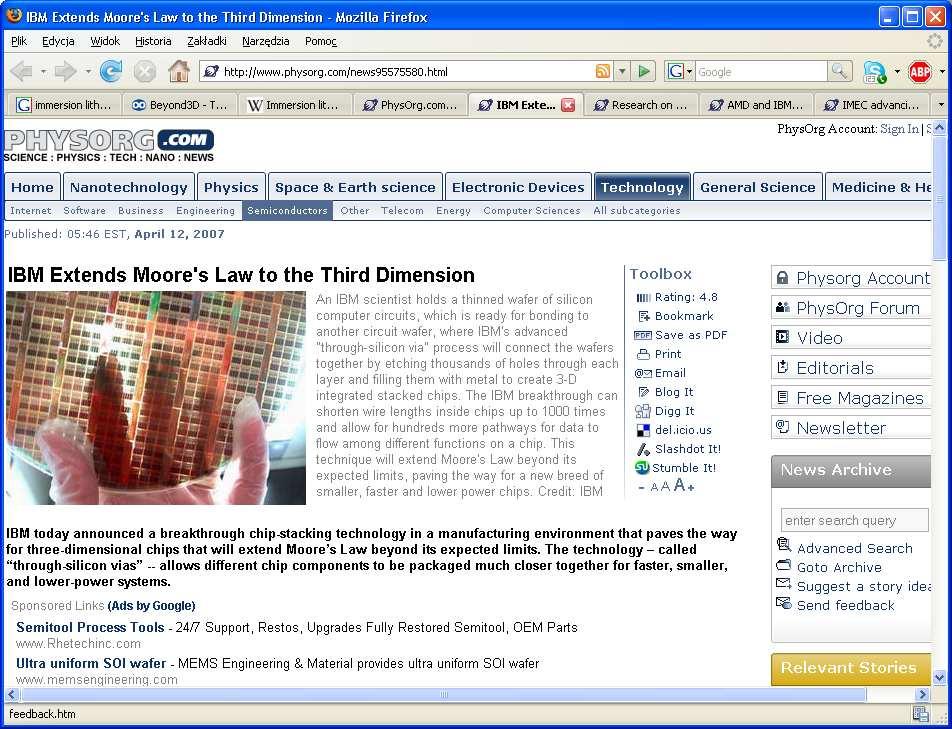Click the PhysOrg Forum sidebar link
Viewport: 952px width, 729px height.
[851, 308]
